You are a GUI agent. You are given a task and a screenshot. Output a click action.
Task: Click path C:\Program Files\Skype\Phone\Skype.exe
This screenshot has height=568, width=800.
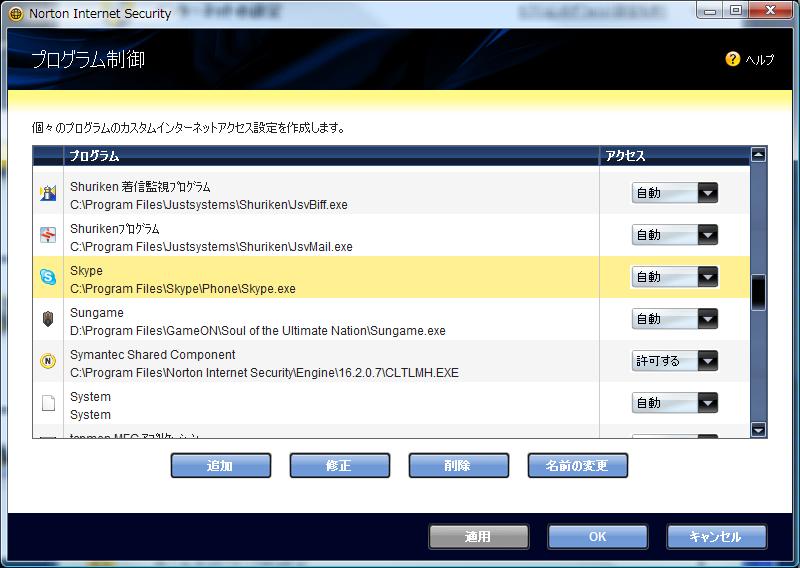[x=183, y=289]
